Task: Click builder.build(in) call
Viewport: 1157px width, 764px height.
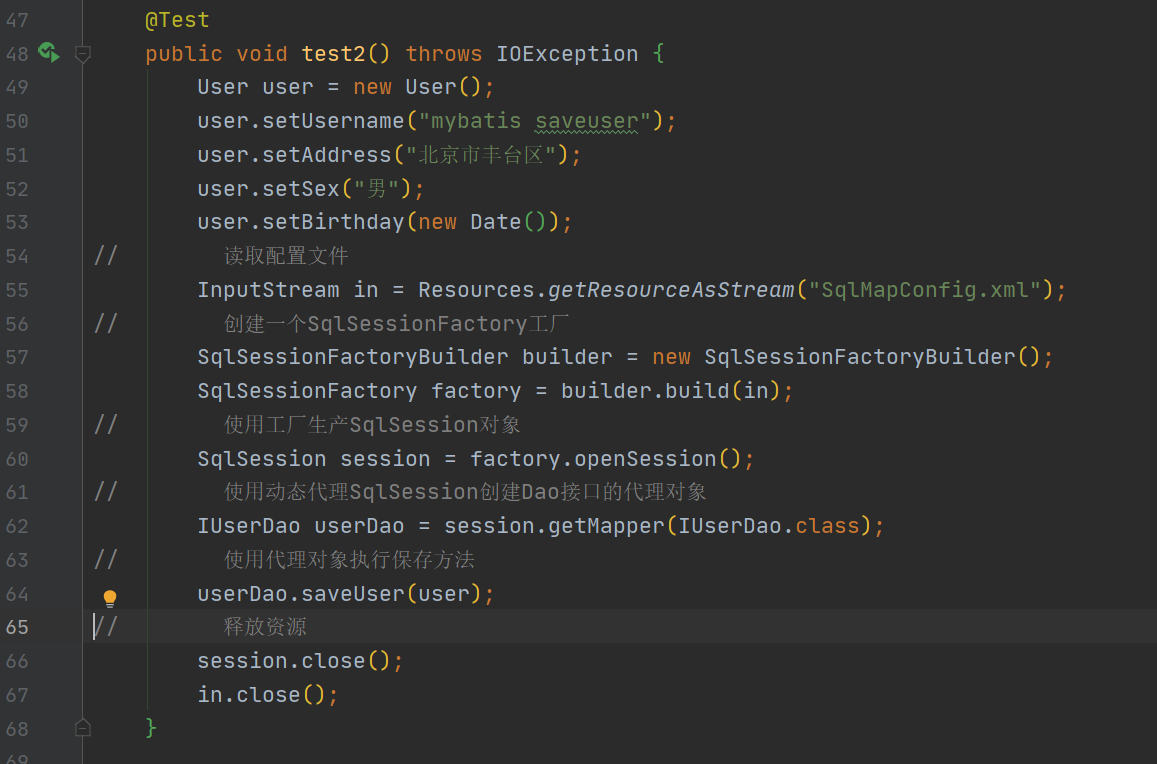Action: [670, 391]
